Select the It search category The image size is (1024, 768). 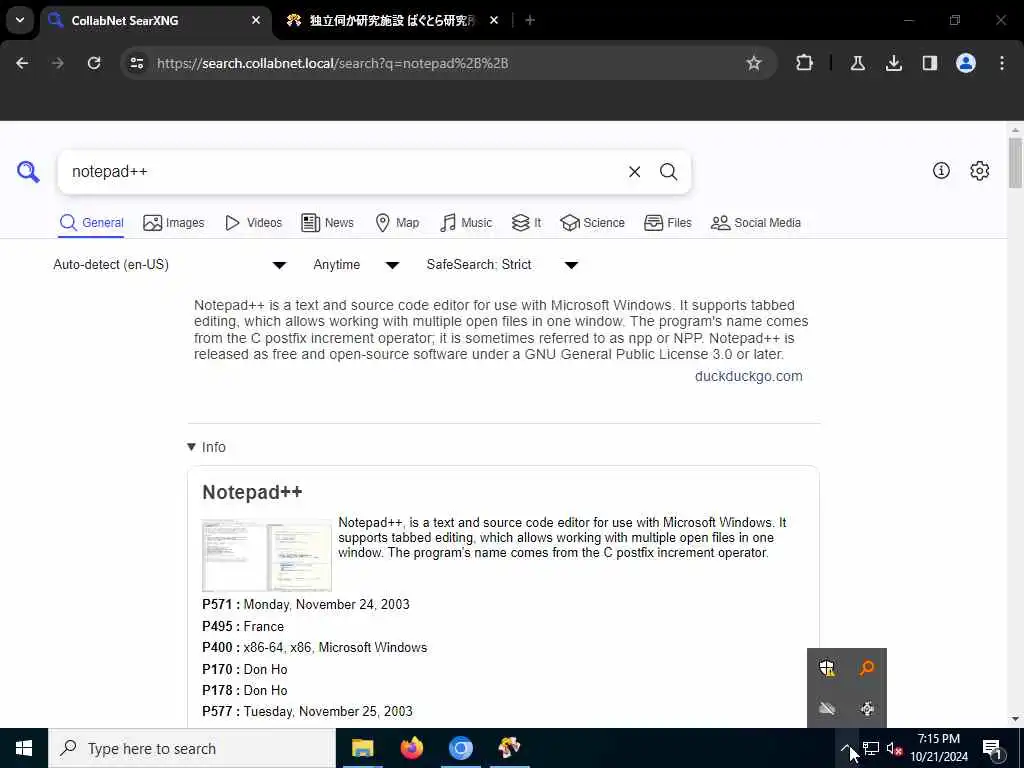pyautogui.click(x=526, y=223)
